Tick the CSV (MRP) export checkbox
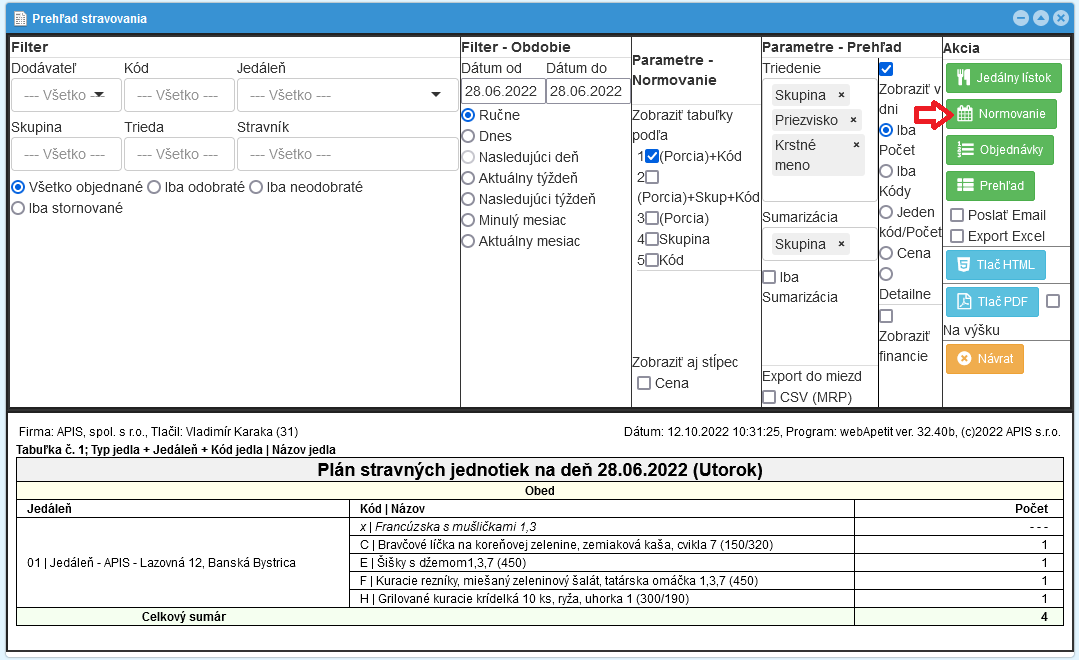The image size is (1079, 660). click(769, 397)
